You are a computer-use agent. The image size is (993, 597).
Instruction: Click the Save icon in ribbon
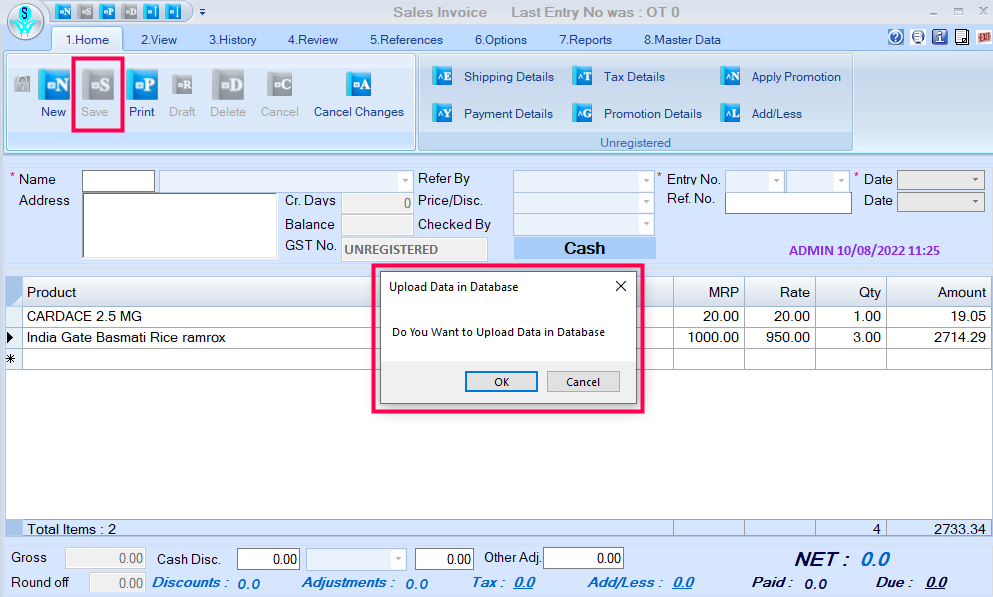coord(97,86)
